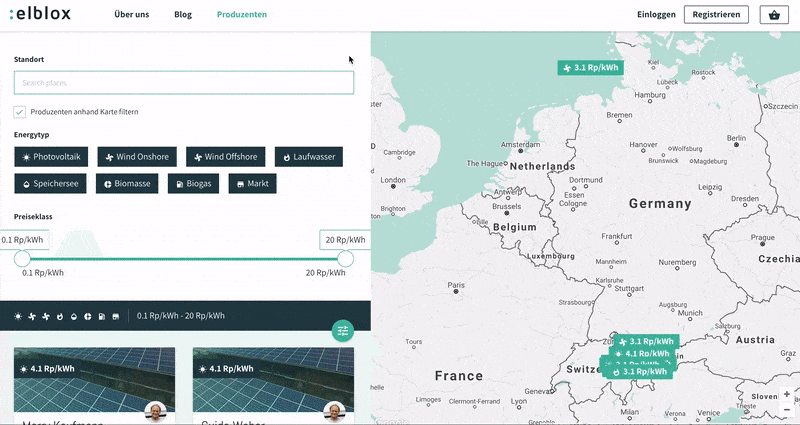Toggle the Wind Onshore filter

pyautogui.click(x=137, y=157)
